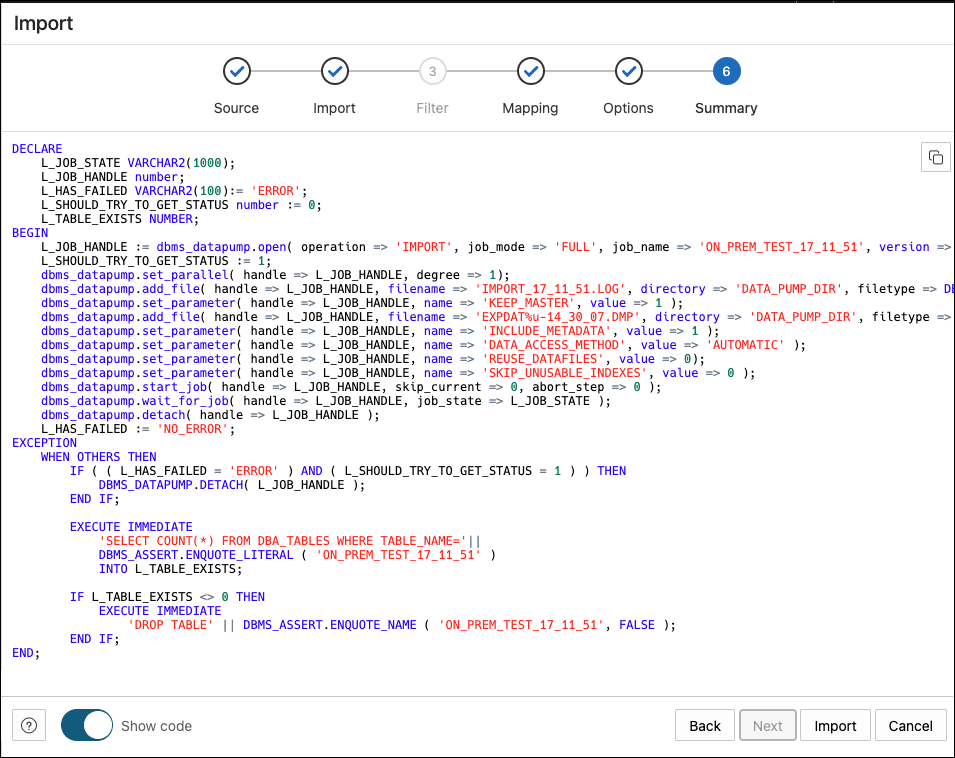Click the Options step checkmark circle

coord(628,71)
